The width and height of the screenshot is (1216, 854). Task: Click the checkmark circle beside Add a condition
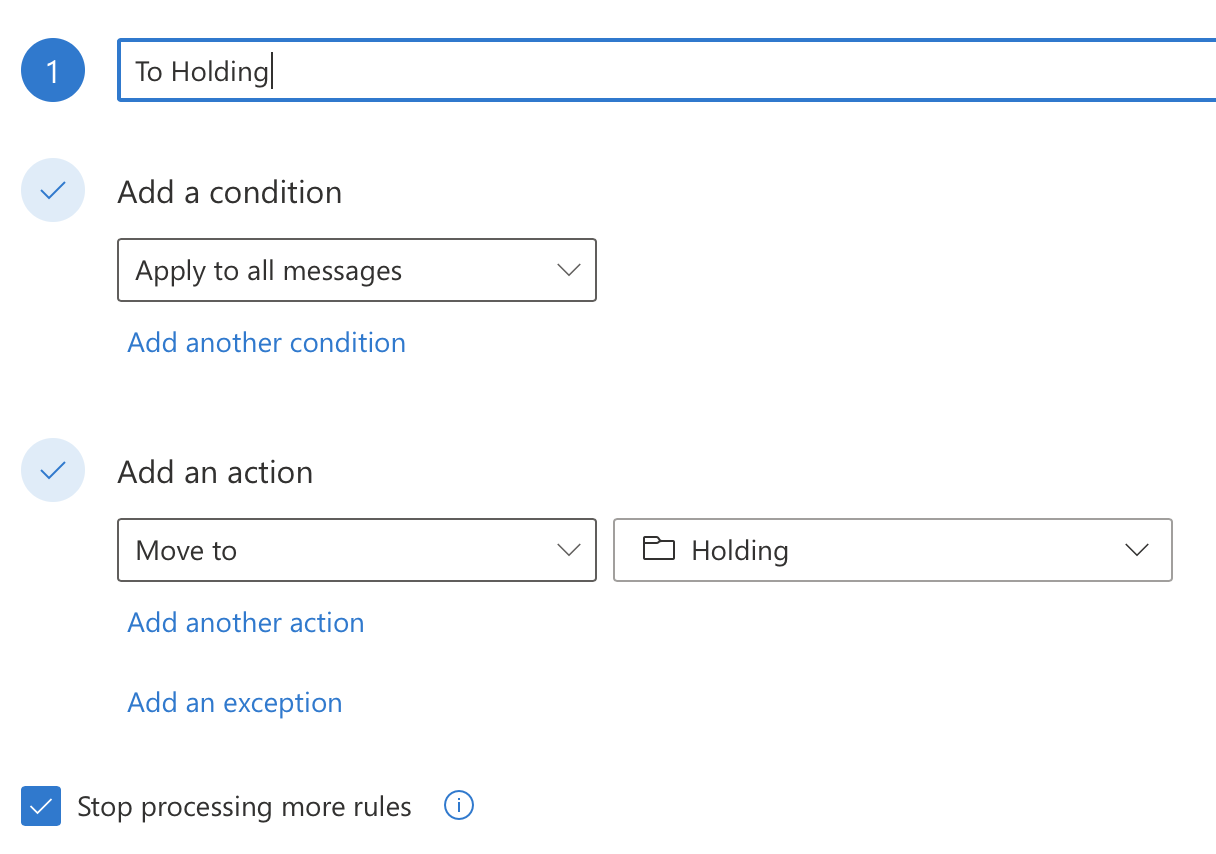(x=52, y=190)
